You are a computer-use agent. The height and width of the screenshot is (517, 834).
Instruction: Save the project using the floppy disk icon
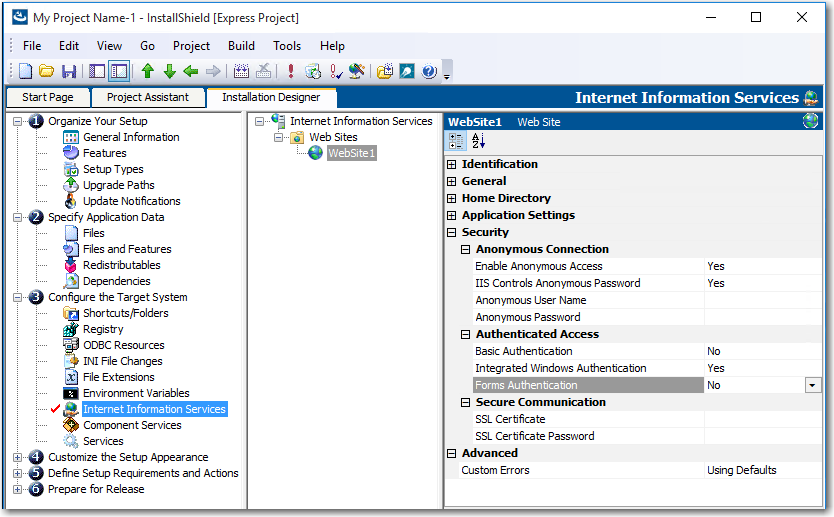(69, 71)
